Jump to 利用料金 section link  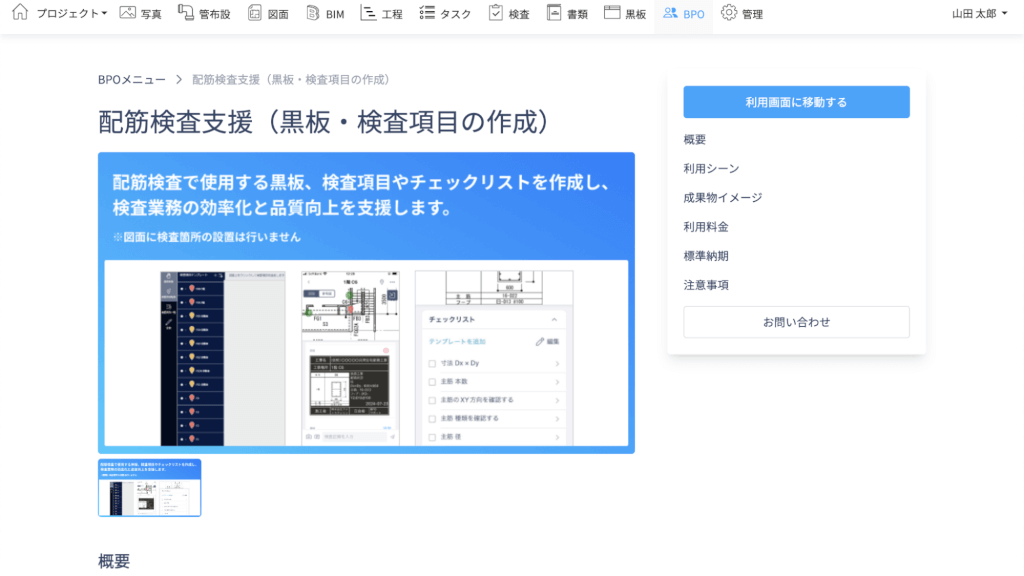(x=706, y=227)
